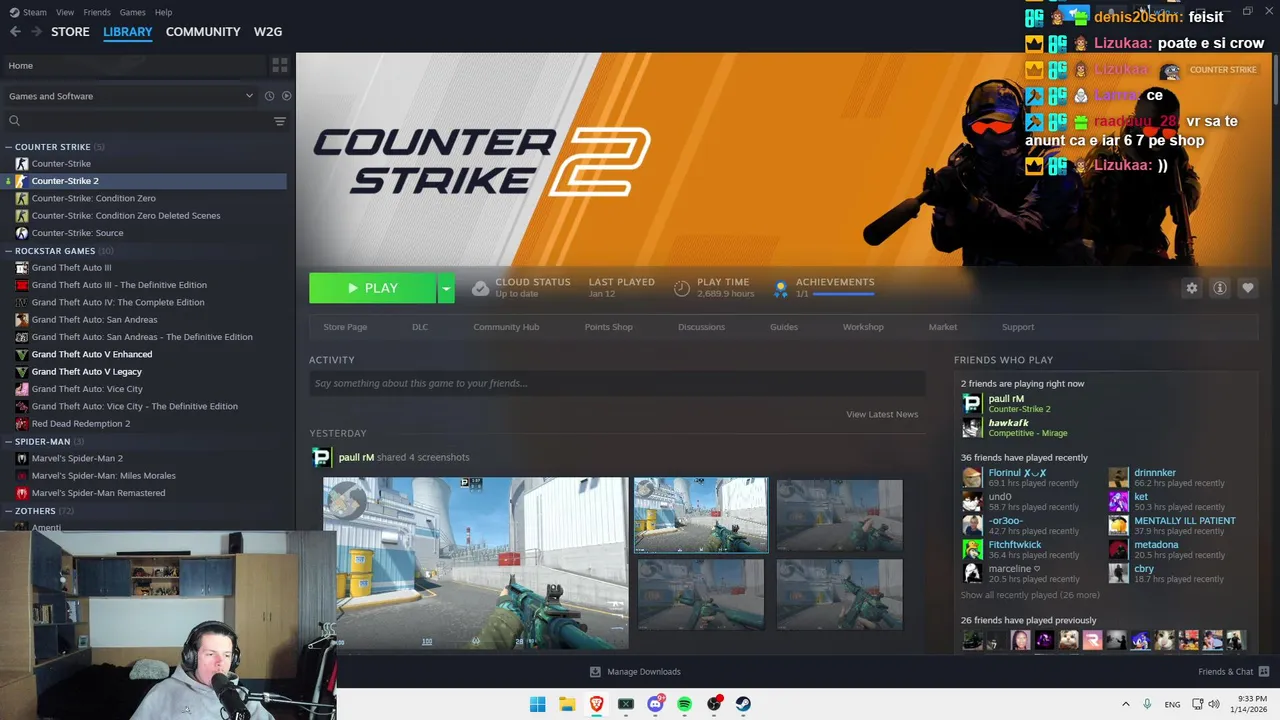
Task: Open Market link
Action: 943,327
